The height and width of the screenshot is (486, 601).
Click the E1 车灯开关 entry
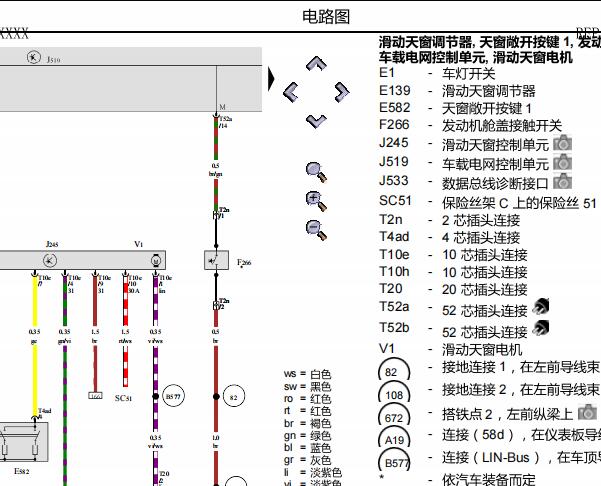[x=437, y=73]
